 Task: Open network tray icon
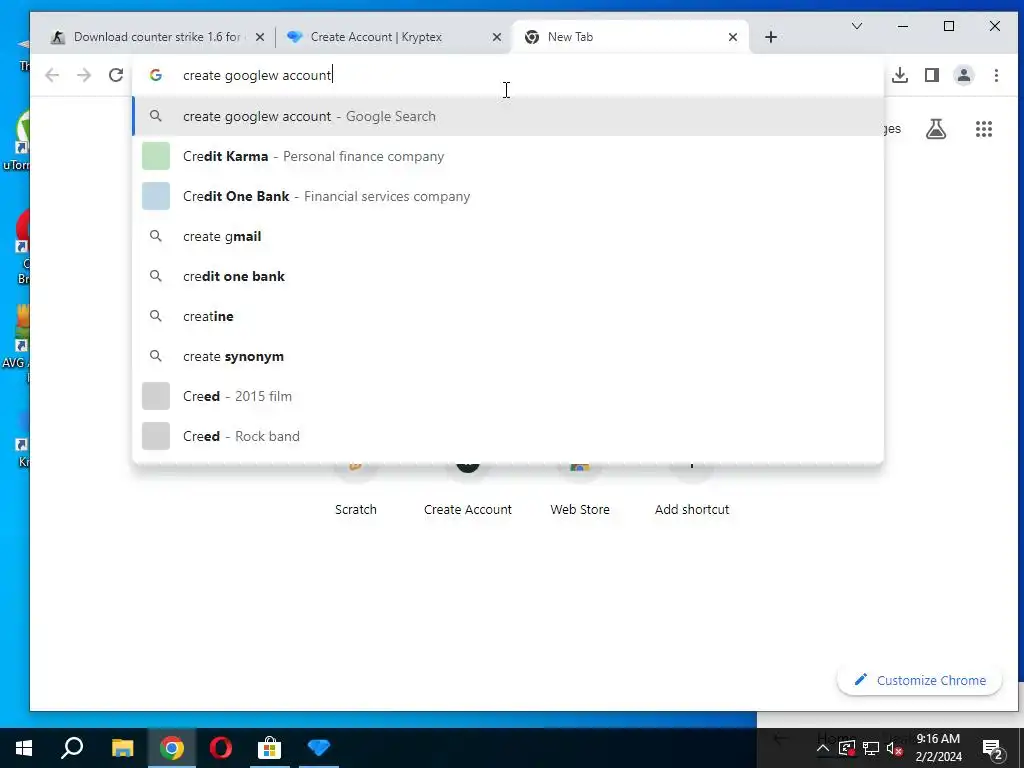tap(871, 748)
